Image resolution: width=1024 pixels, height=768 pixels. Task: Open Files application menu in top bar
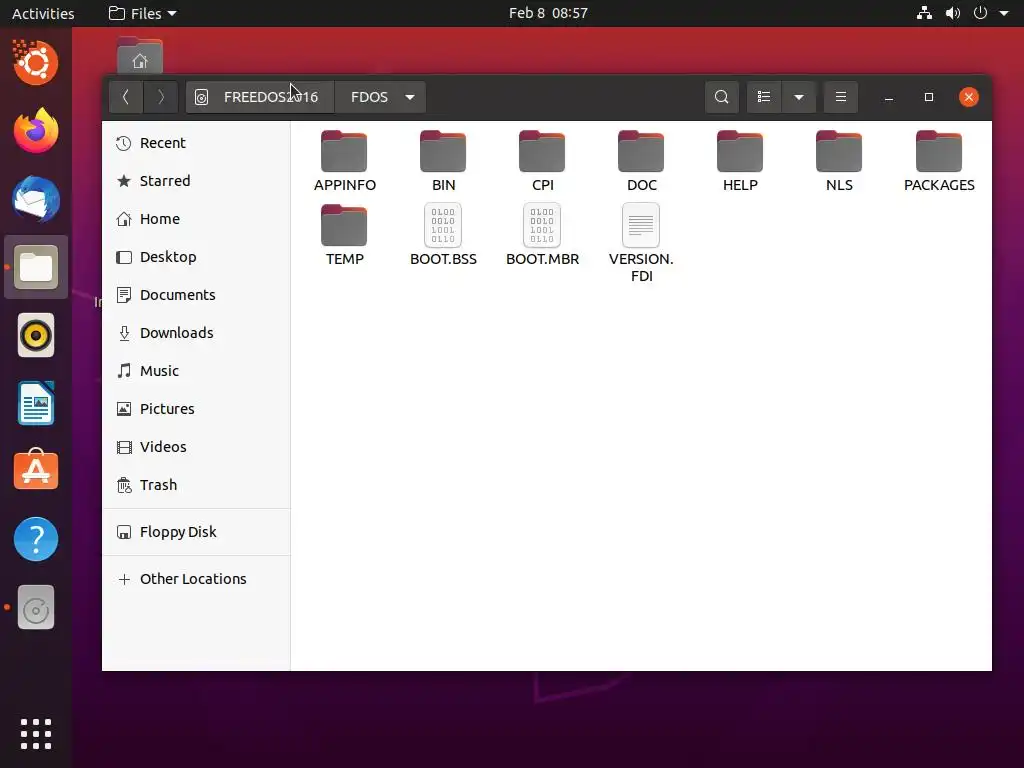coord(142,13)
